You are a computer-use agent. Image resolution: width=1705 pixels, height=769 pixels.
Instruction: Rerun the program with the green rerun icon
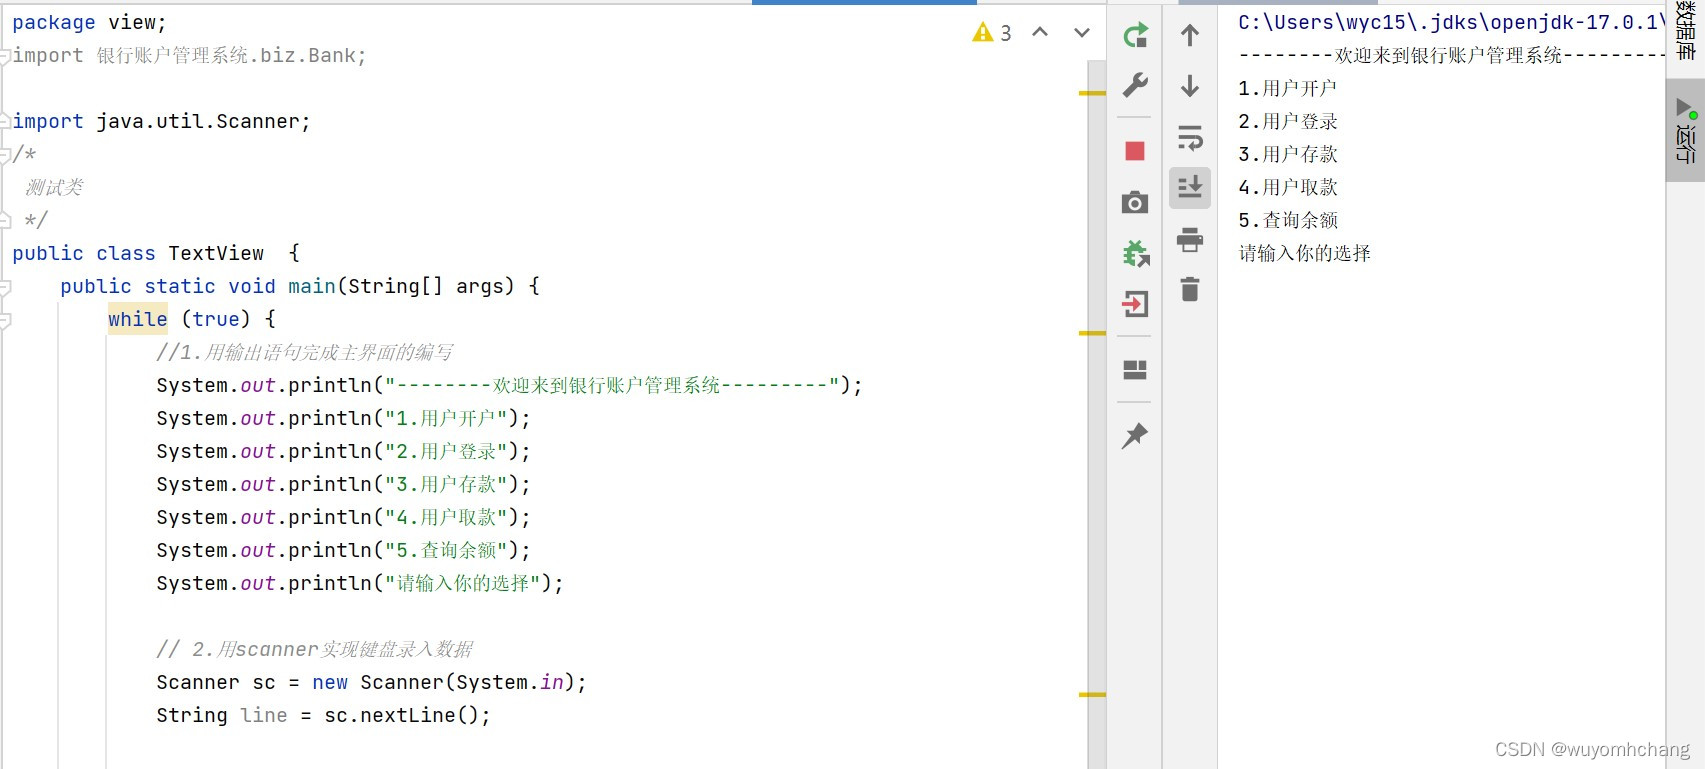(x=1135, y=36)
